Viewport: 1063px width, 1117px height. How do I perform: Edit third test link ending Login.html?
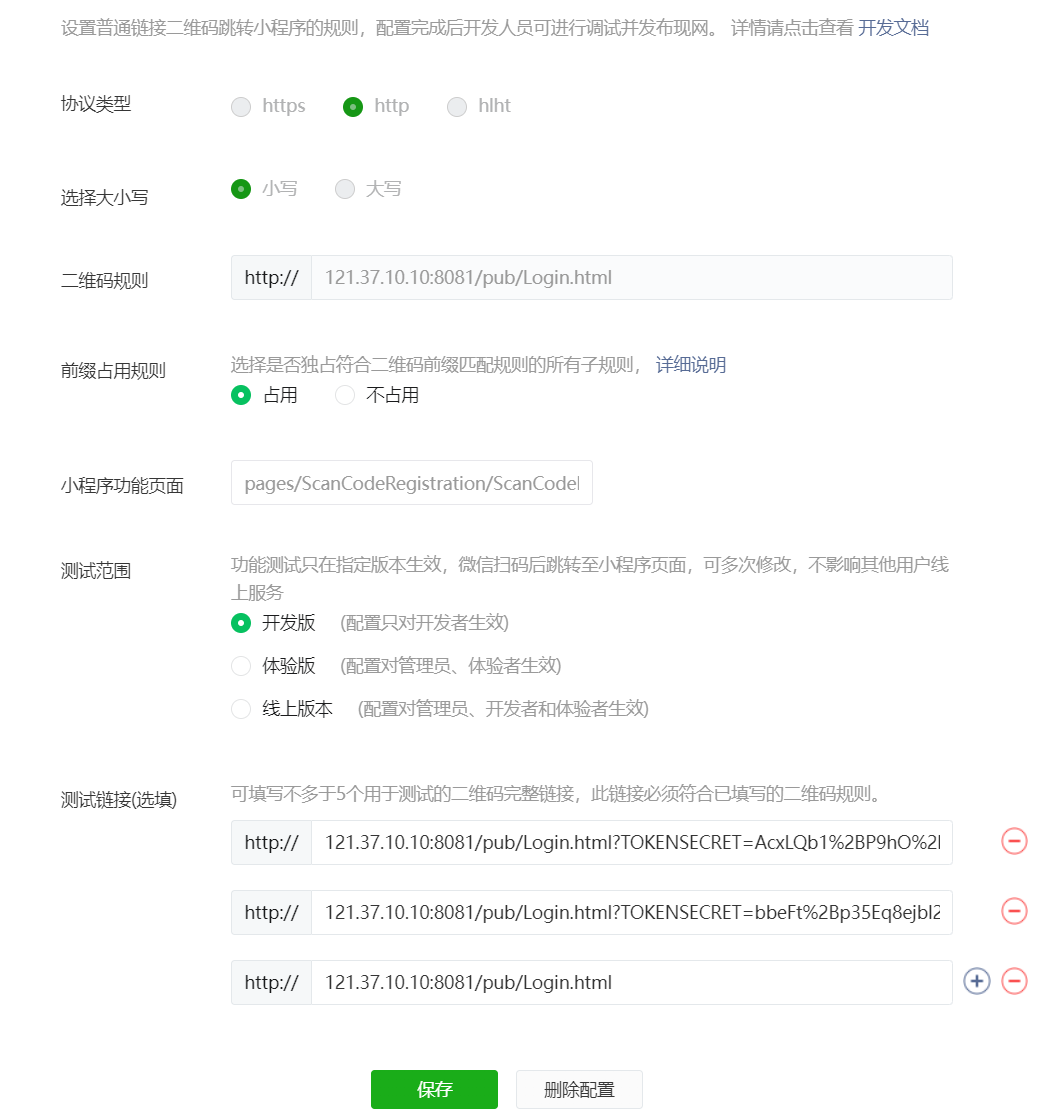(631, 983)
